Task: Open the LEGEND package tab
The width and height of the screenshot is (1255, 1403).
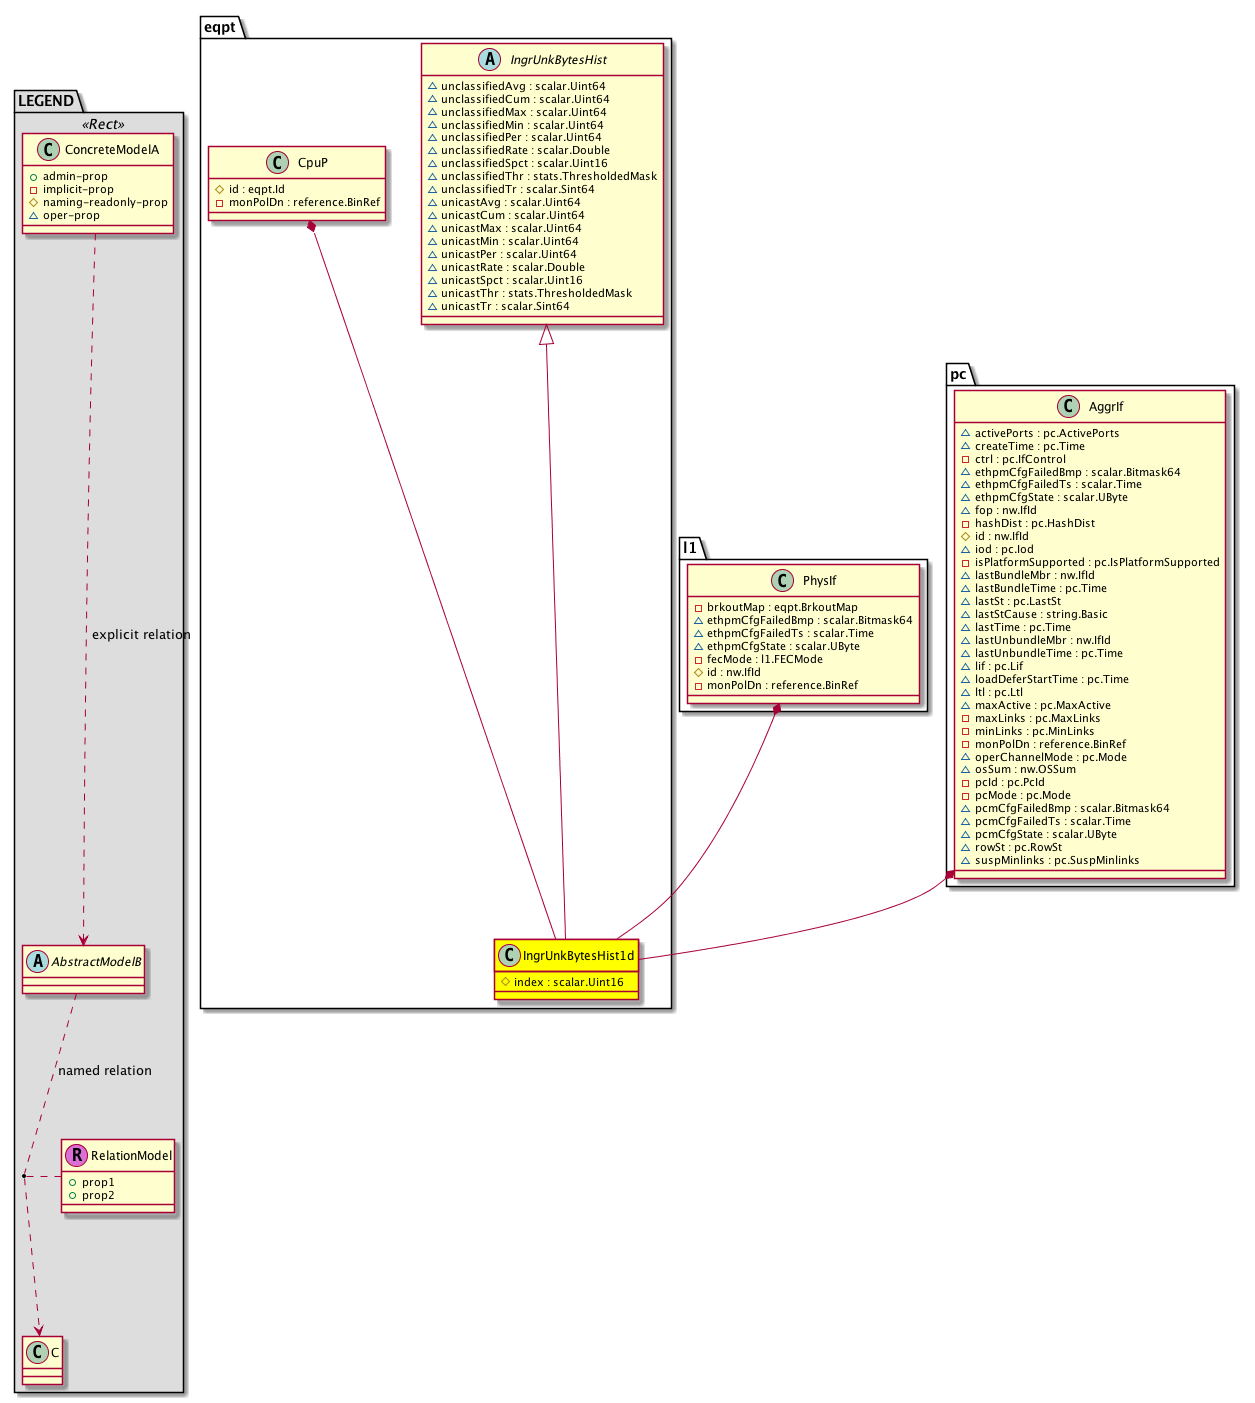Action: tap(46, 101)
